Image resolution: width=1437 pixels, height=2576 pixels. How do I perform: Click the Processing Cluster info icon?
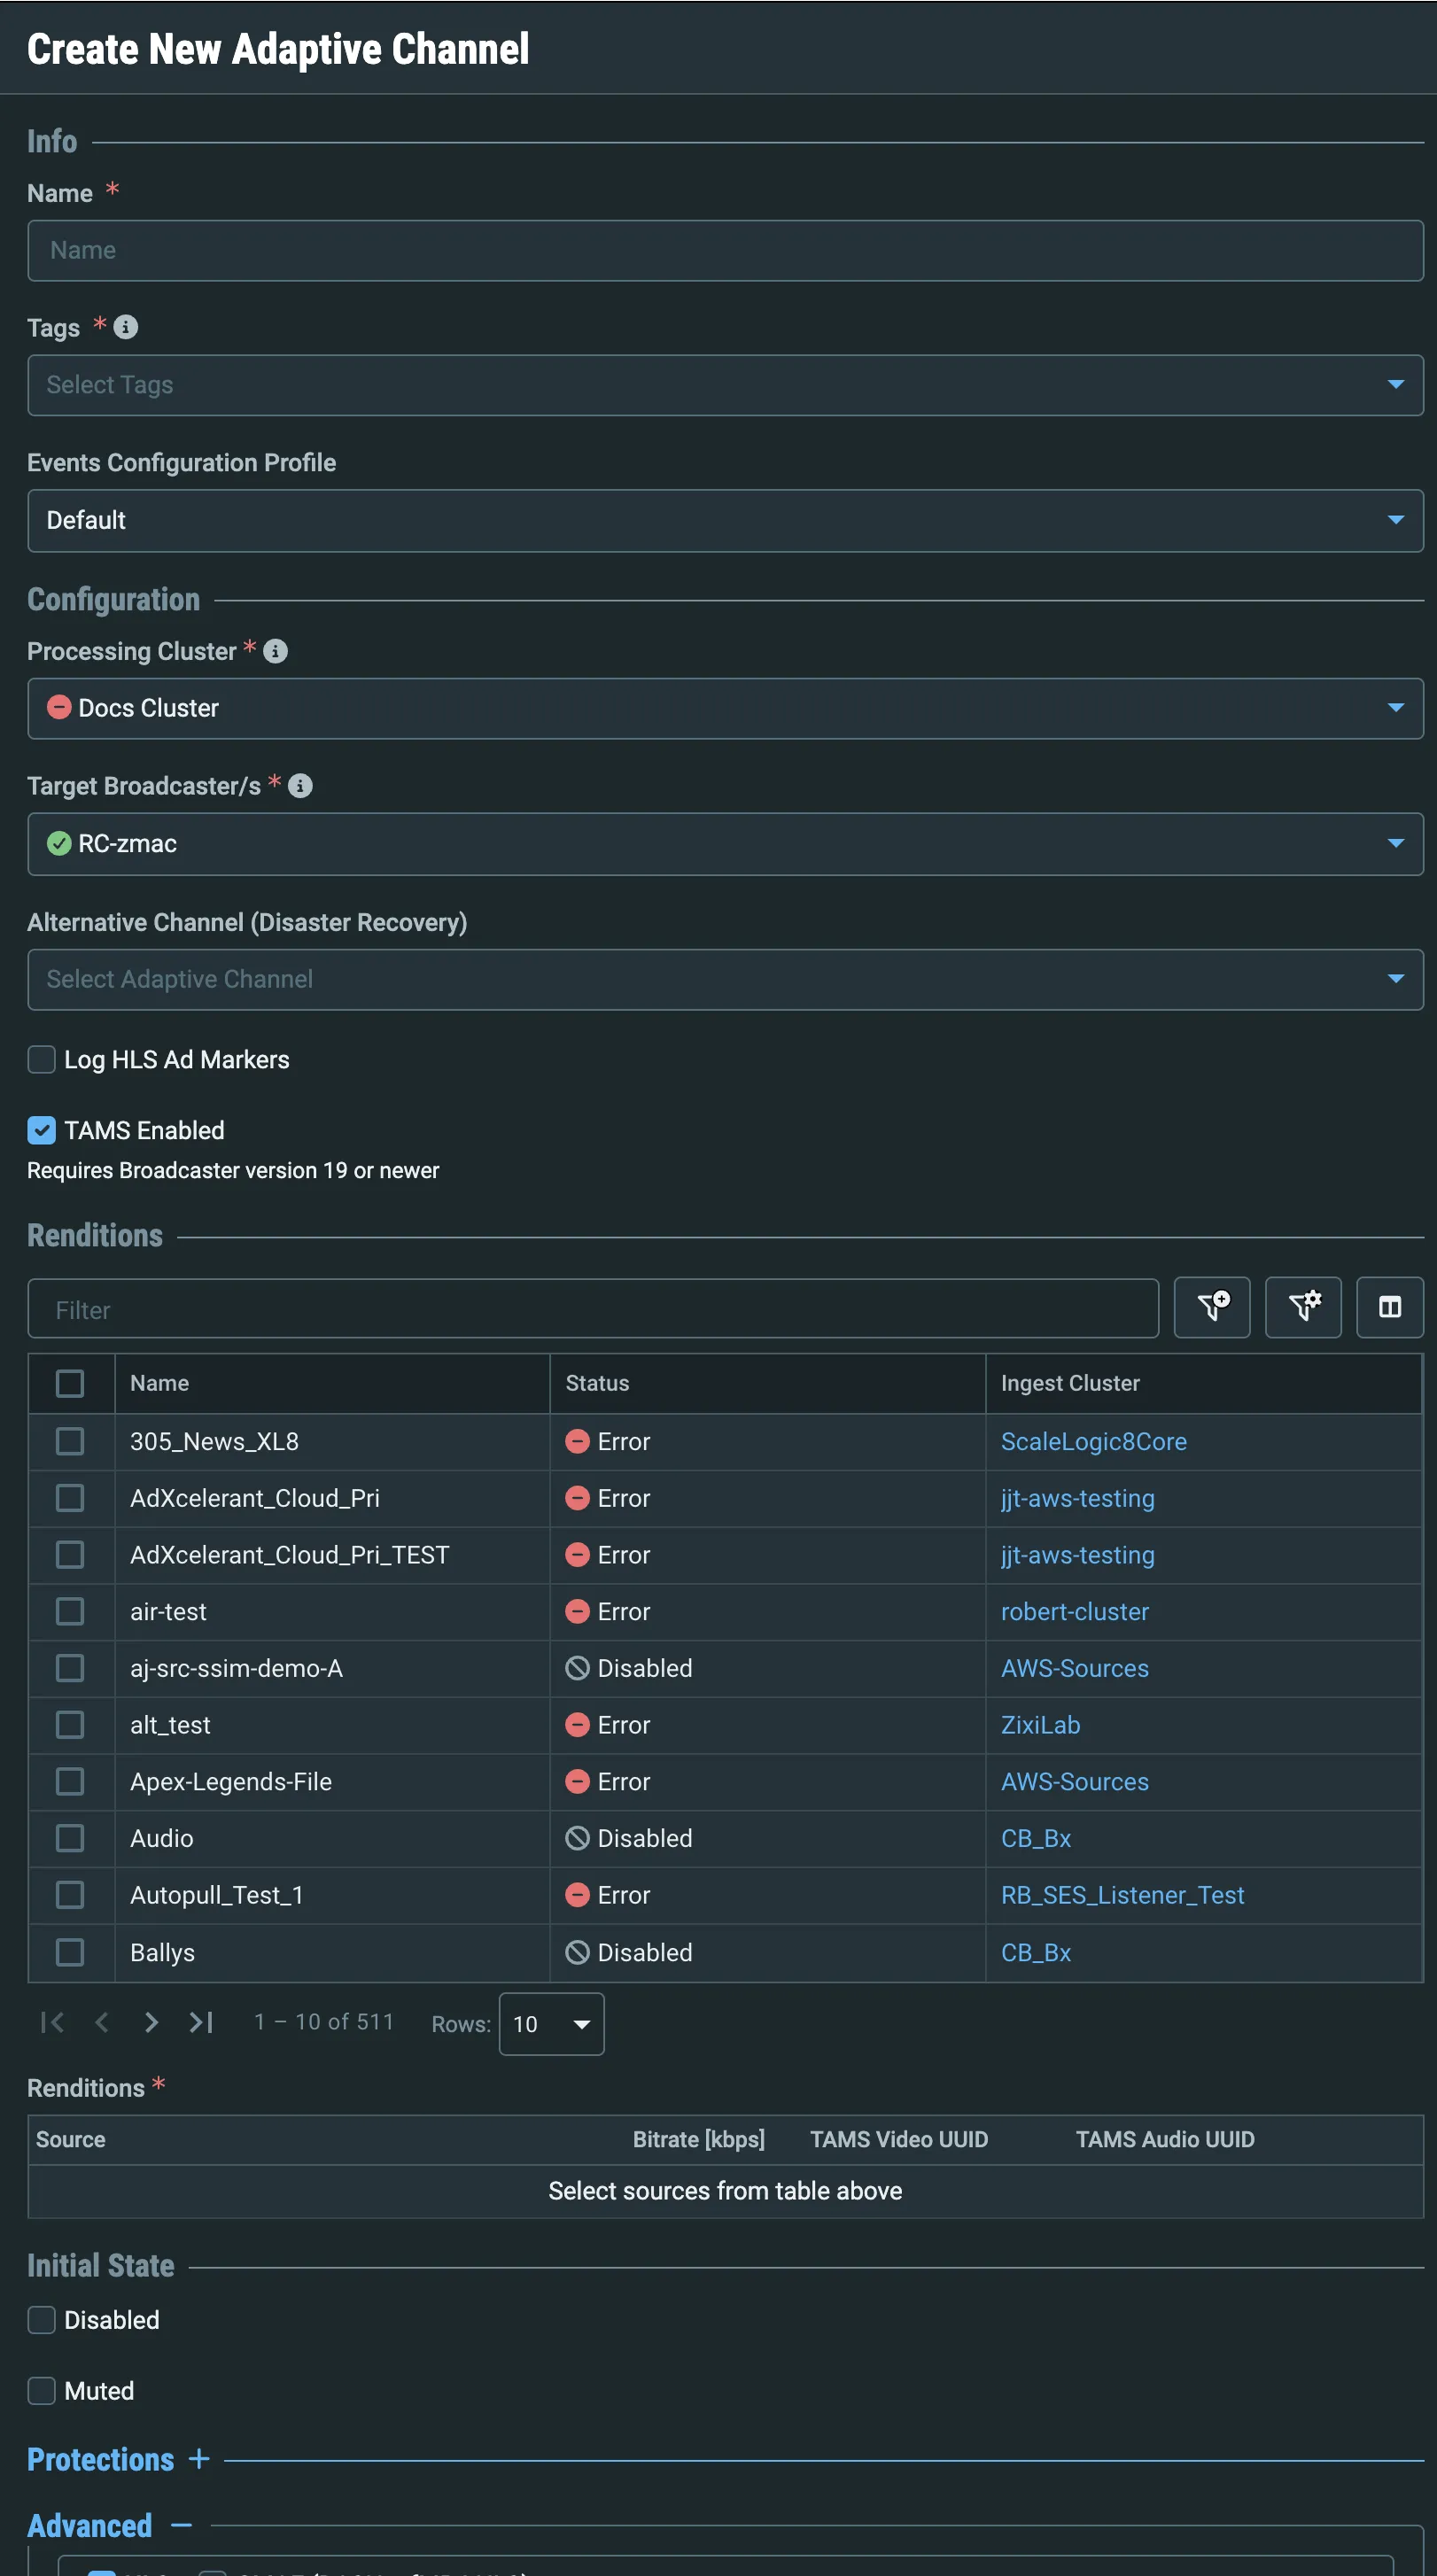pos(276,651)
